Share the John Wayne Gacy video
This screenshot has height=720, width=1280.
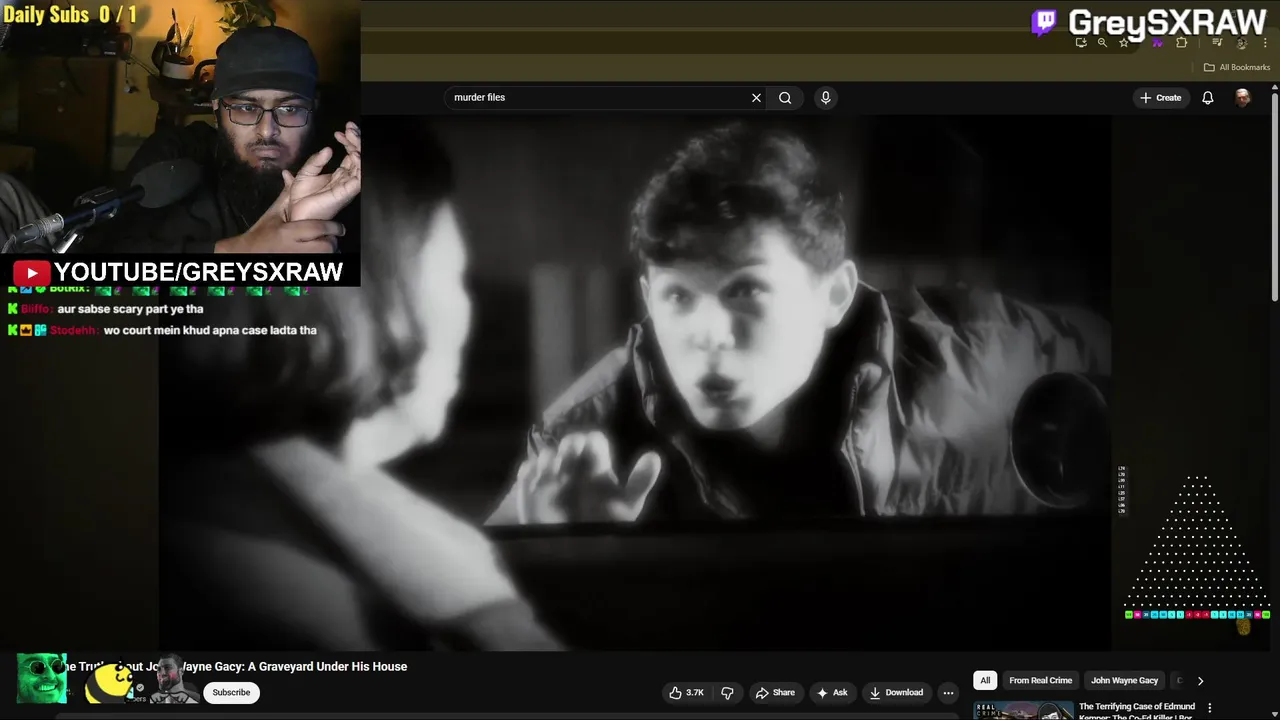tap(775, 692)
